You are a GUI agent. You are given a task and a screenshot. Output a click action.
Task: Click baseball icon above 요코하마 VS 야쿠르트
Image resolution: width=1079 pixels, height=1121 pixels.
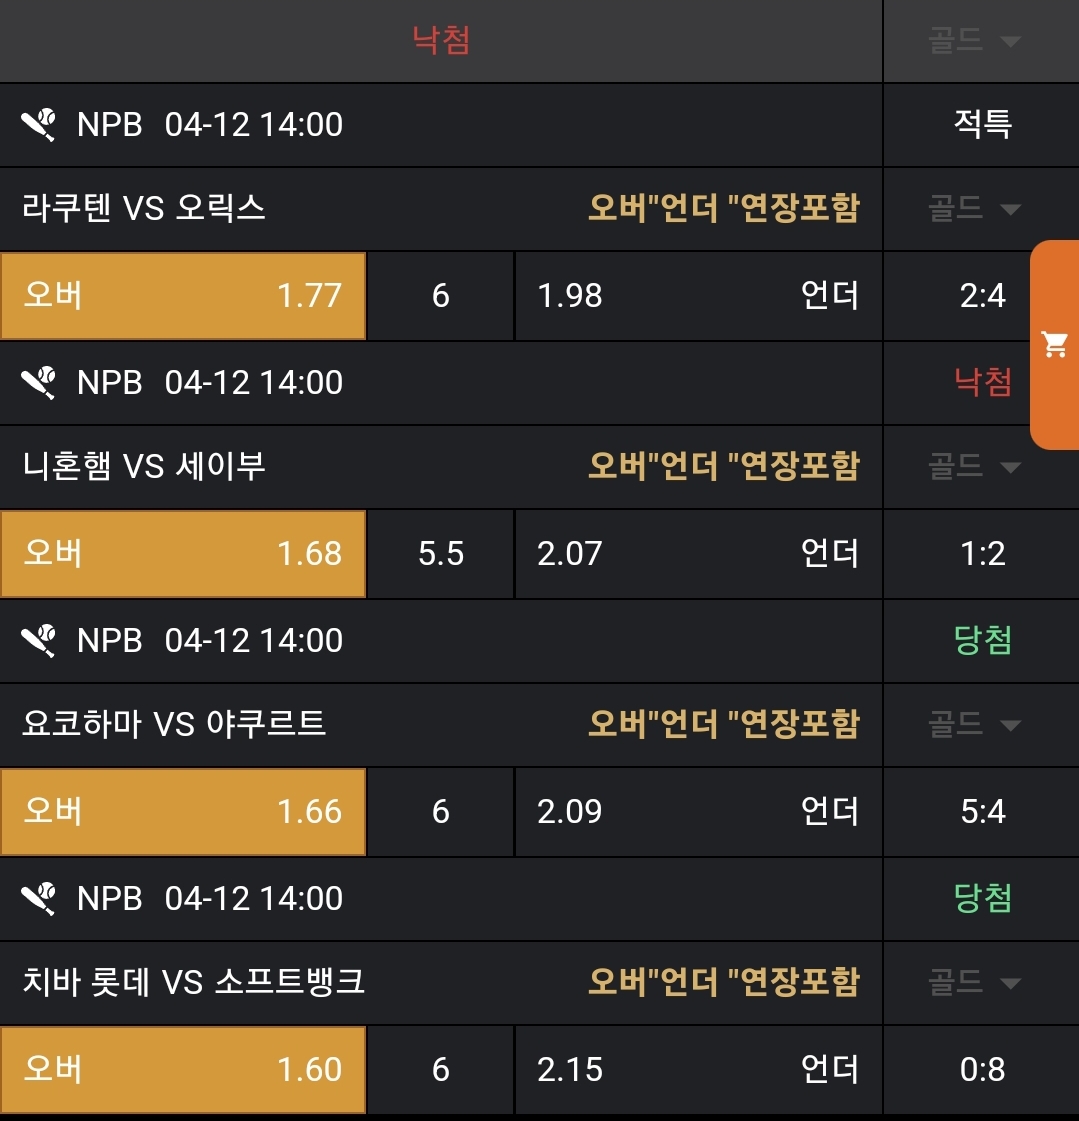pos(39,641)
